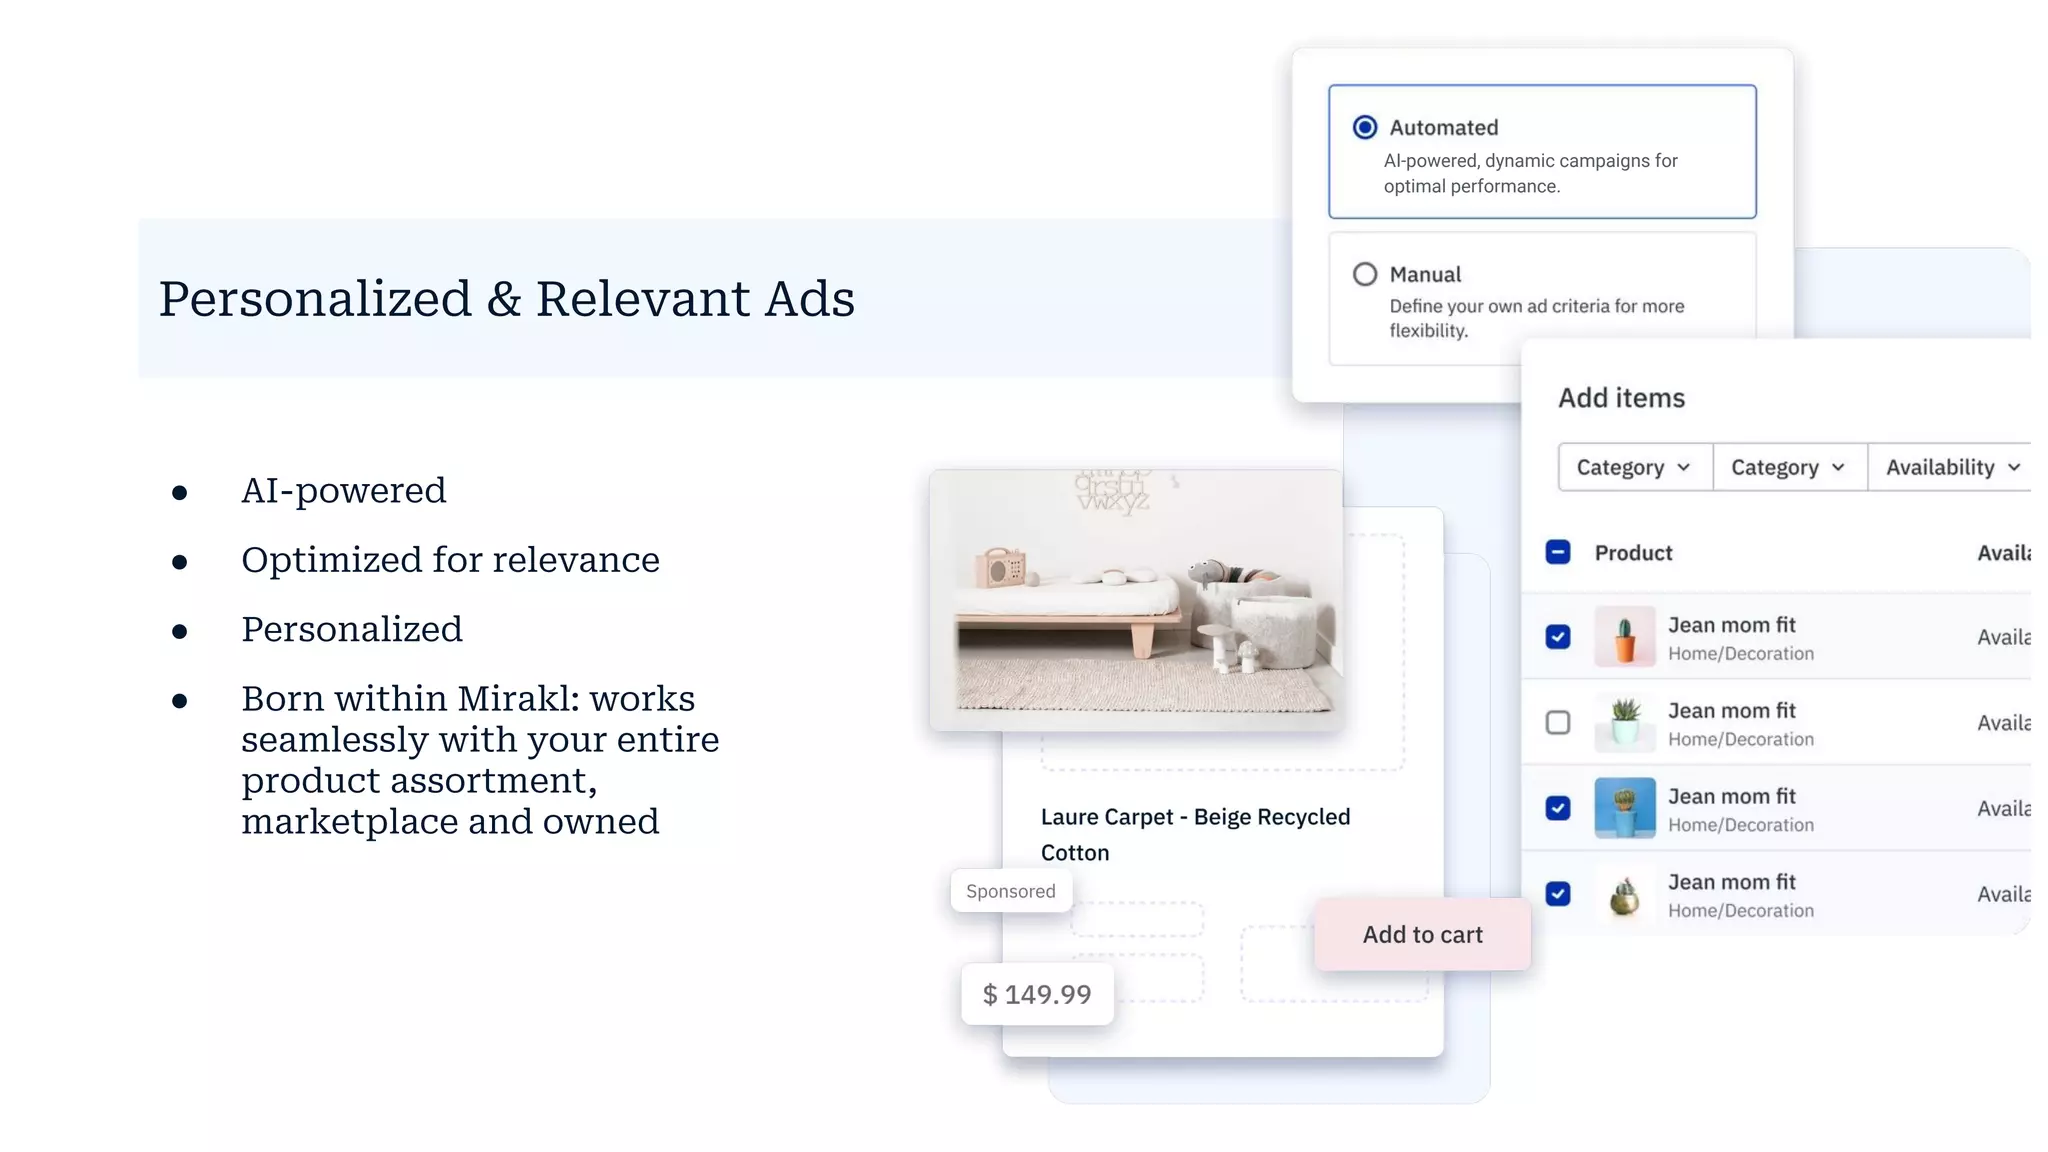Click the Add items heading

(1621, 398)
